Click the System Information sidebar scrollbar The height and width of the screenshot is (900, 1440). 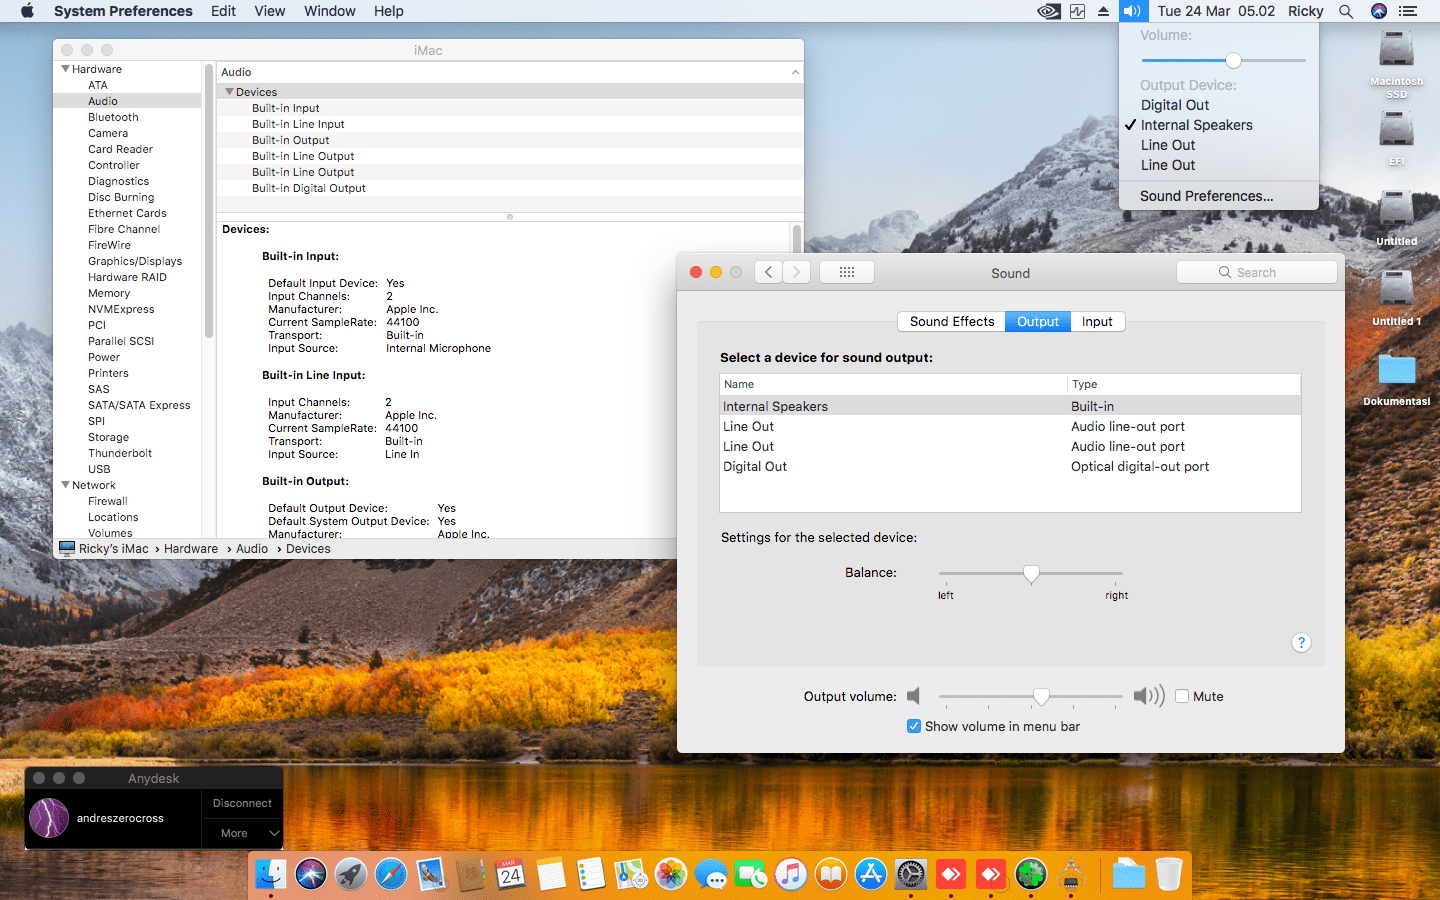[209, 202]
